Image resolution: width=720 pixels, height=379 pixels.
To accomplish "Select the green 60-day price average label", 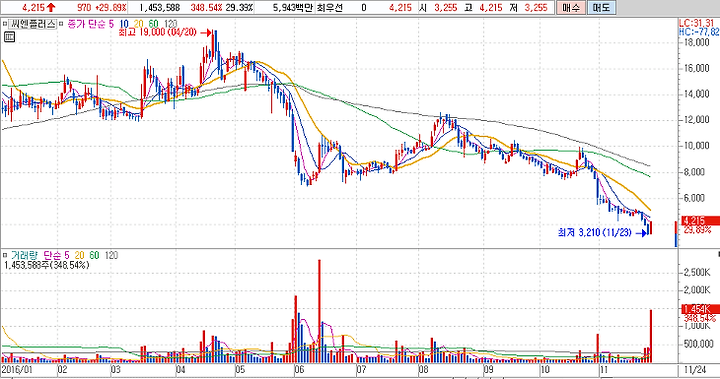I will (154, 24).
